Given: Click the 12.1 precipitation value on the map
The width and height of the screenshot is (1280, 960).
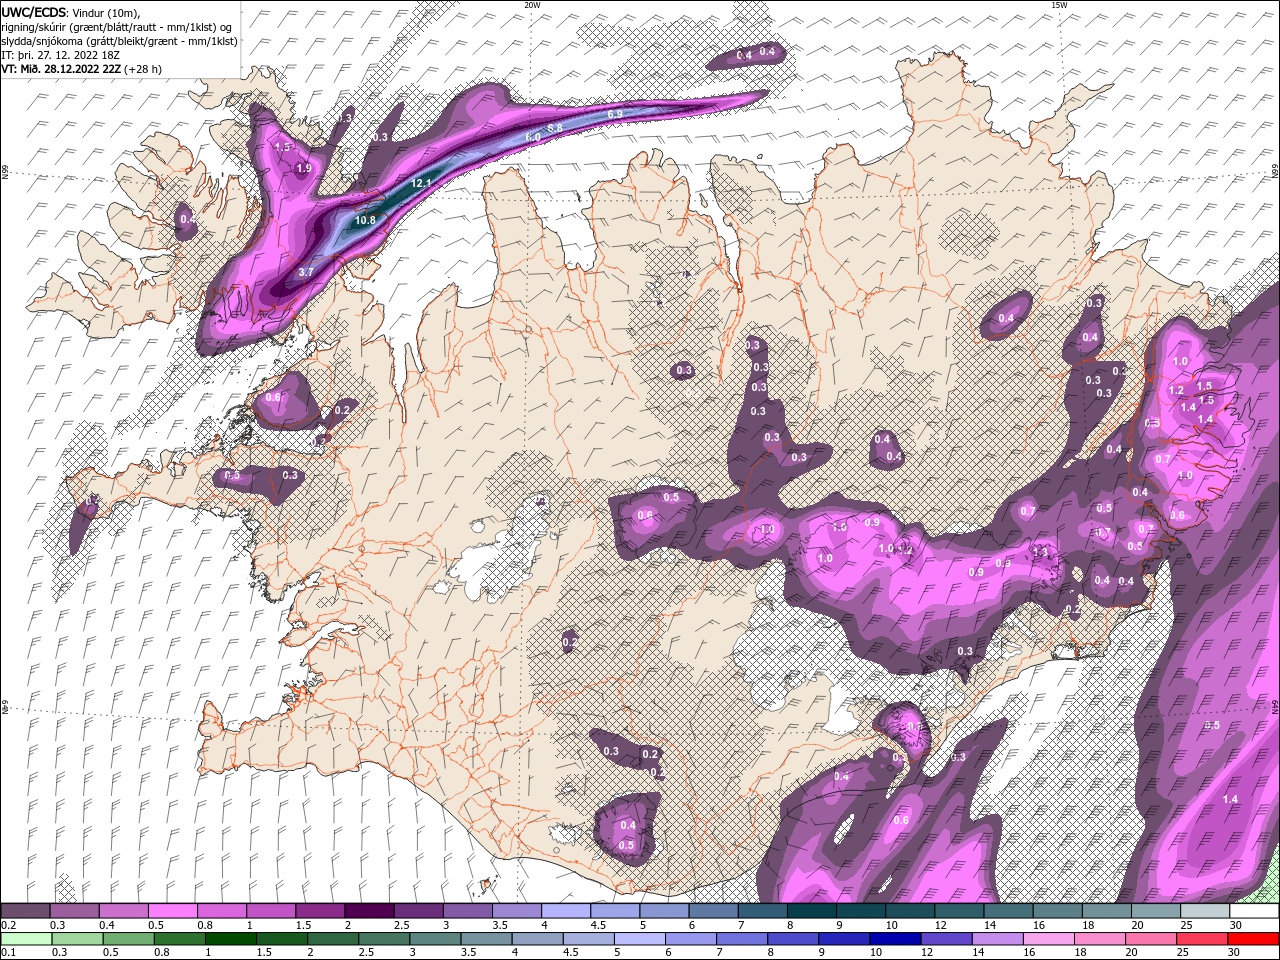Looking at the screenshot, I should pyautogui.click(x=421, y=183).
